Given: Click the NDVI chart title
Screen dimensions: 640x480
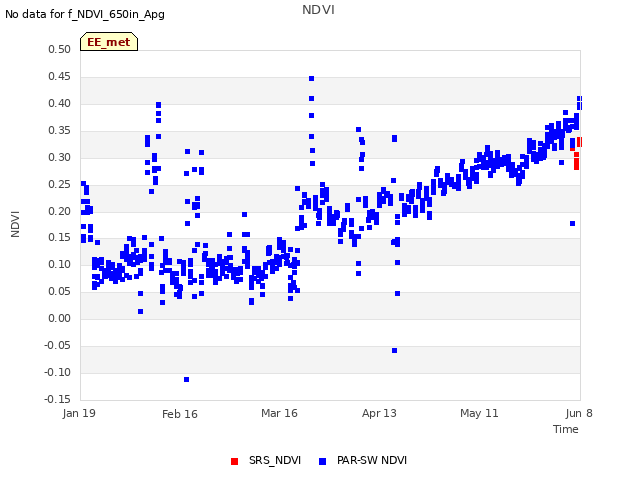Looking at the screenshot, I should click(318, 10).
